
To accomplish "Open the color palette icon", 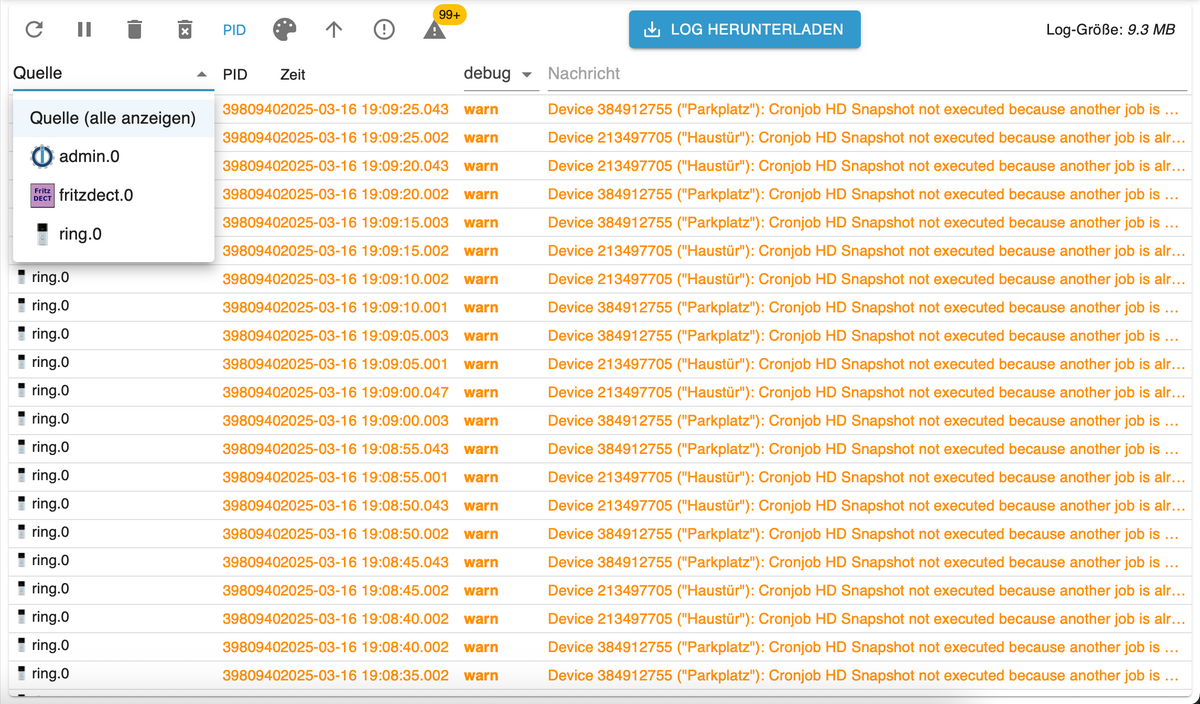I will pos(284,30).
